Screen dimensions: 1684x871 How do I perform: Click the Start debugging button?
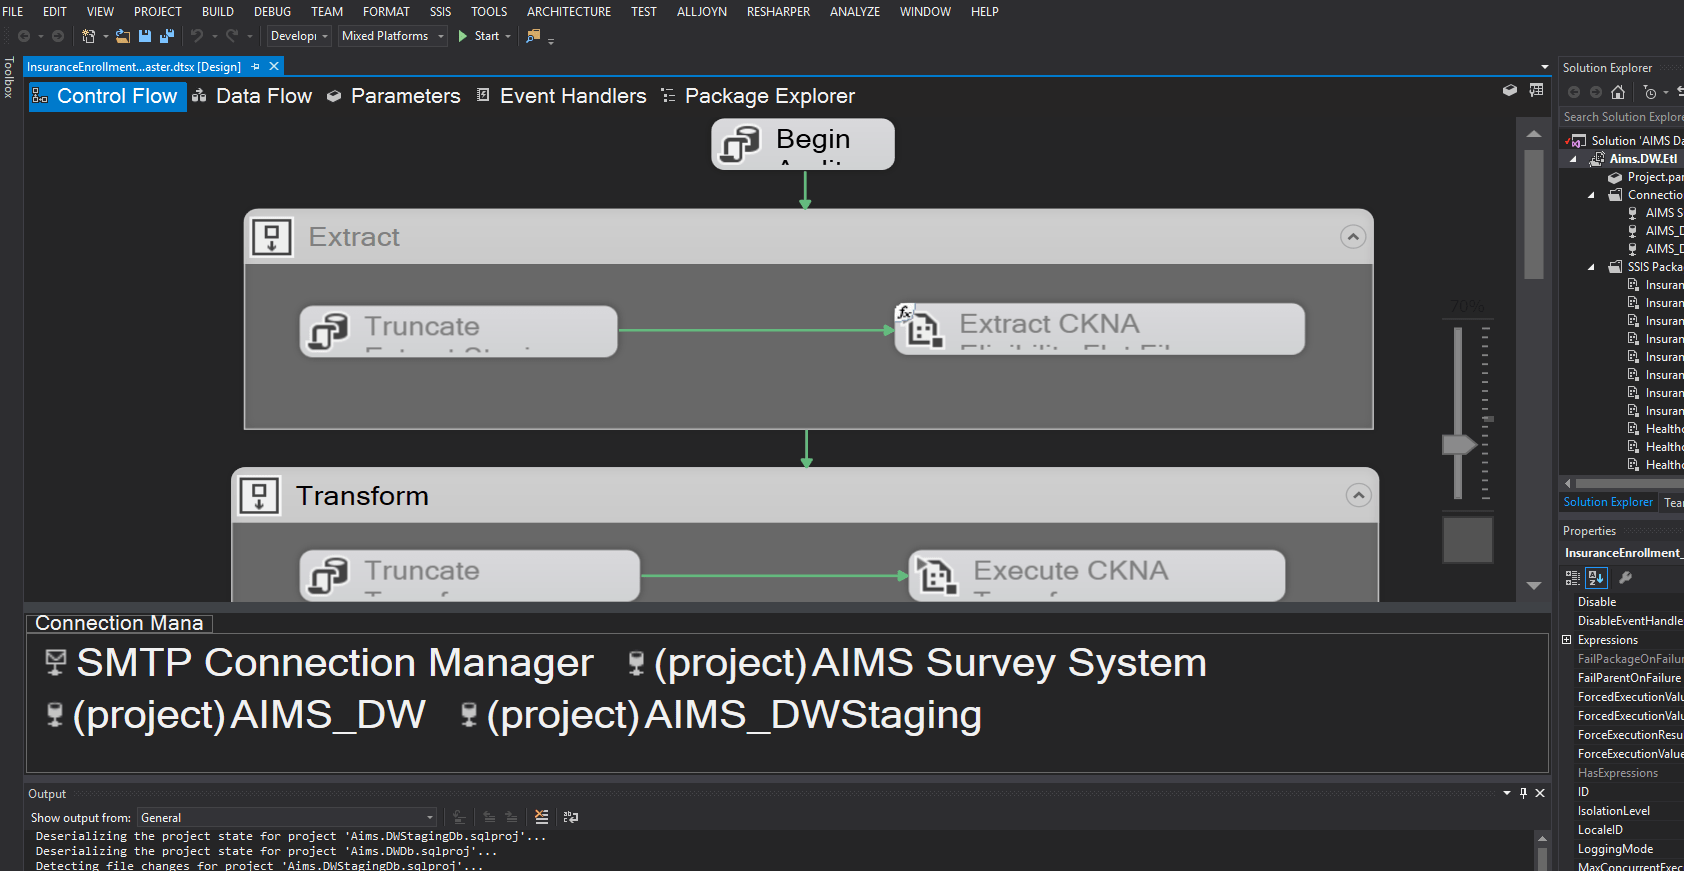[479, 36]
